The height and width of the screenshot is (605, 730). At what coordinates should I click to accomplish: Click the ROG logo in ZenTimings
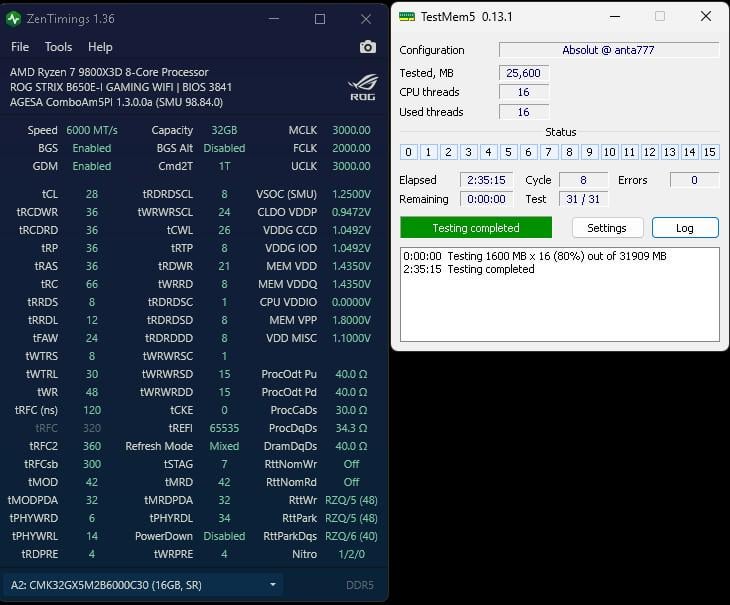(362, 87)
